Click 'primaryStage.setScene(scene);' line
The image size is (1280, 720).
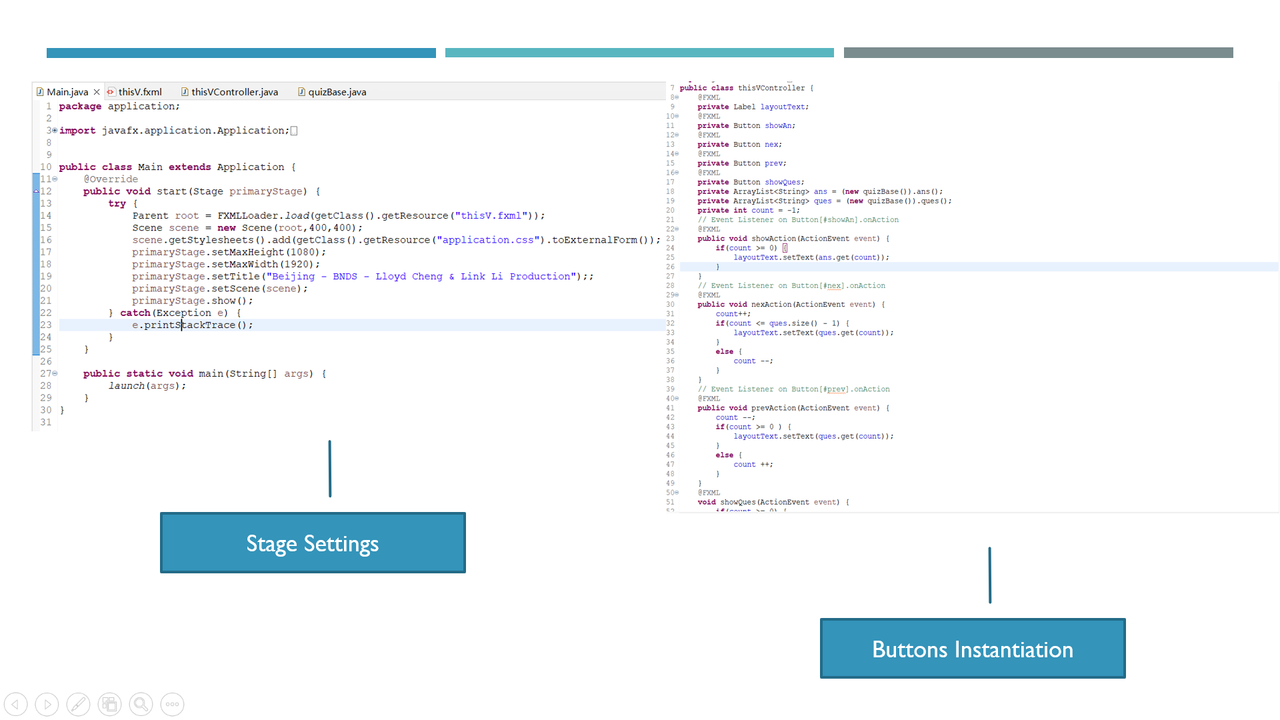click(220, 288)
